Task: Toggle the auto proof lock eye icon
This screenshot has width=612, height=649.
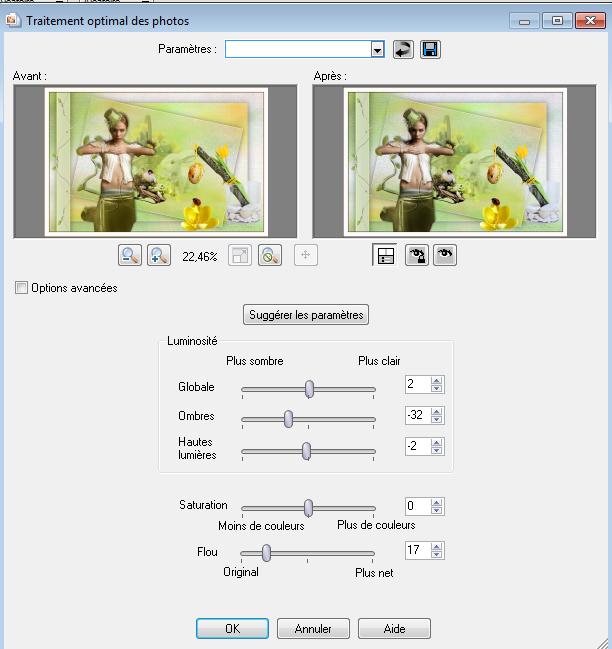Action: [x=417, y=255]
